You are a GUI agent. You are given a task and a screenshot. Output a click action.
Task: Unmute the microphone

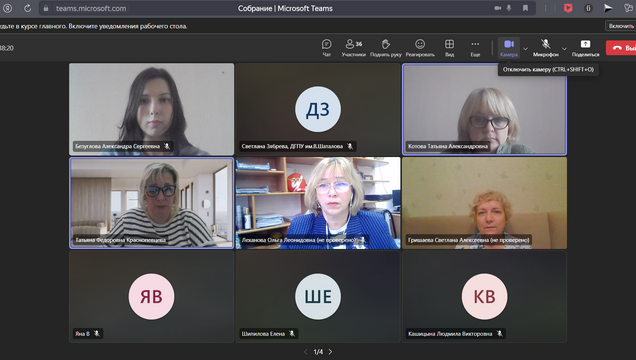pos(546,48)
